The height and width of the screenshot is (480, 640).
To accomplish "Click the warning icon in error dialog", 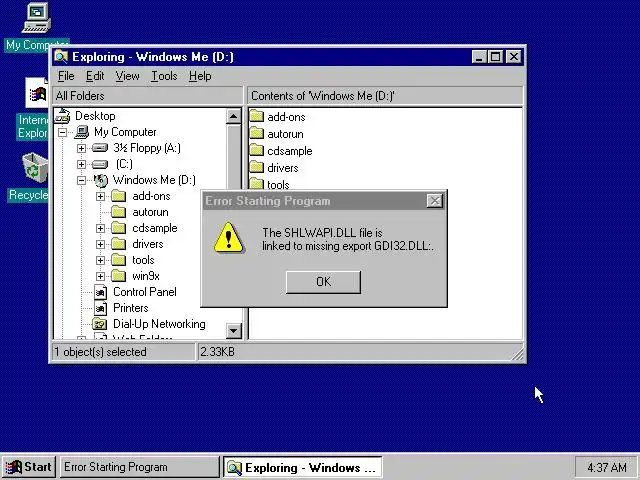I will coord(229,238).
